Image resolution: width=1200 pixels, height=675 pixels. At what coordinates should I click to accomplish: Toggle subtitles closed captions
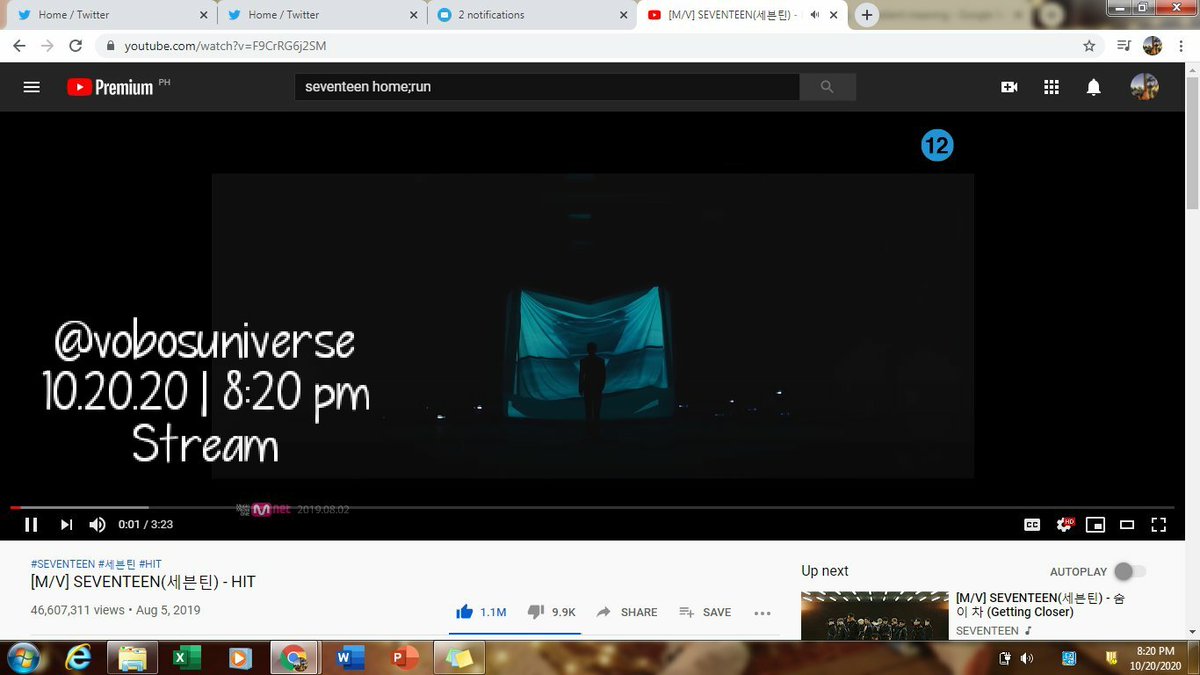click(1032, 524)
